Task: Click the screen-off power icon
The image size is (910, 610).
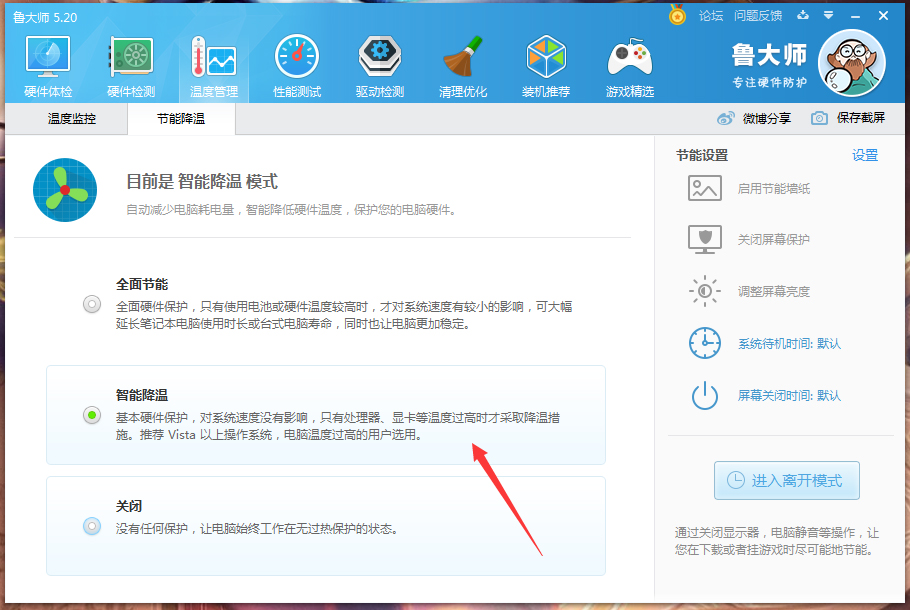Action: click(x=705, y=395)
